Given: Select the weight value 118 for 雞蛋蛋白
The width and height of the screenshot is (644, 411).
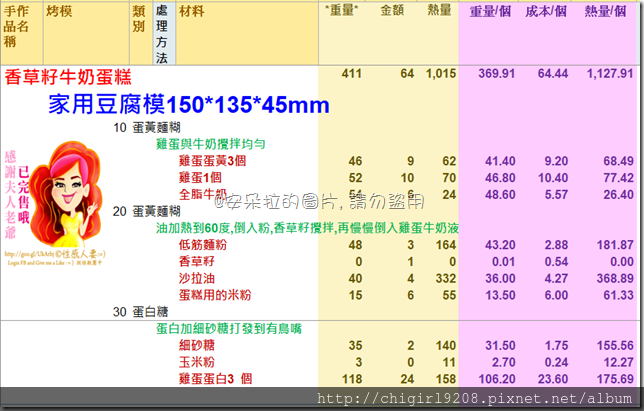Looking at the screenshot, I should pyautogui.click(x=352, y=379).
